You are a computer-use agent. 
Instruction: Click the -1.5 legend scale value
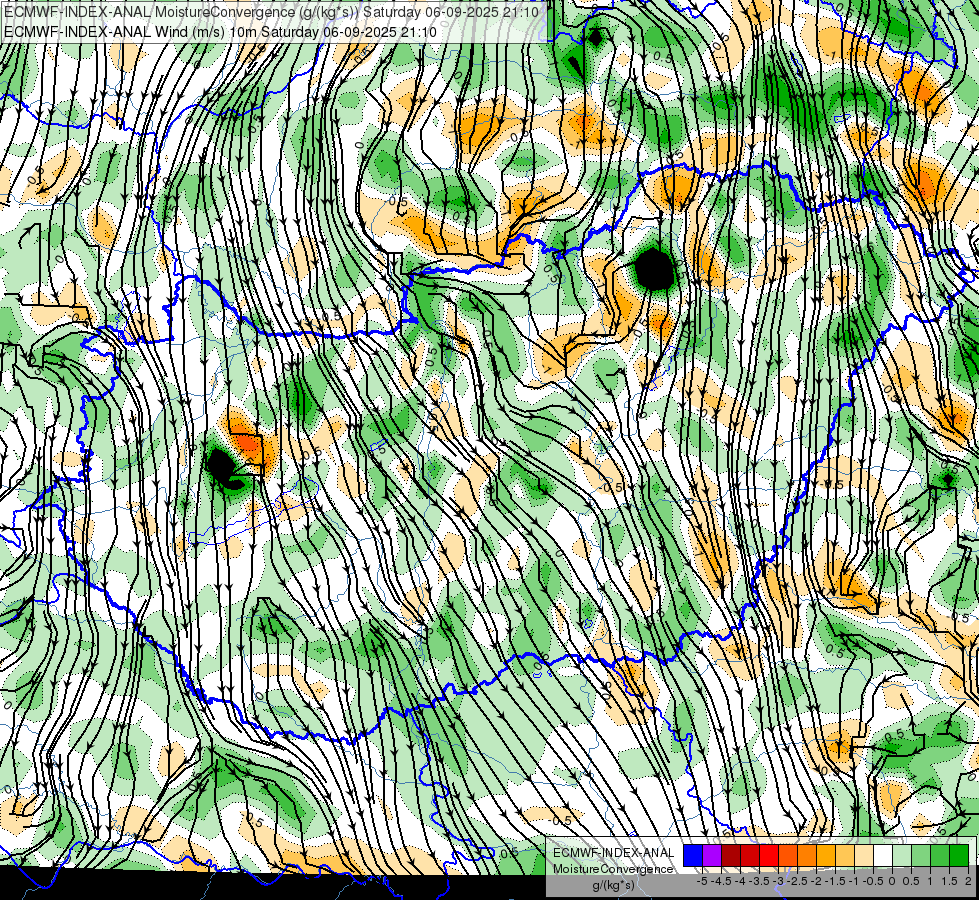835,881
